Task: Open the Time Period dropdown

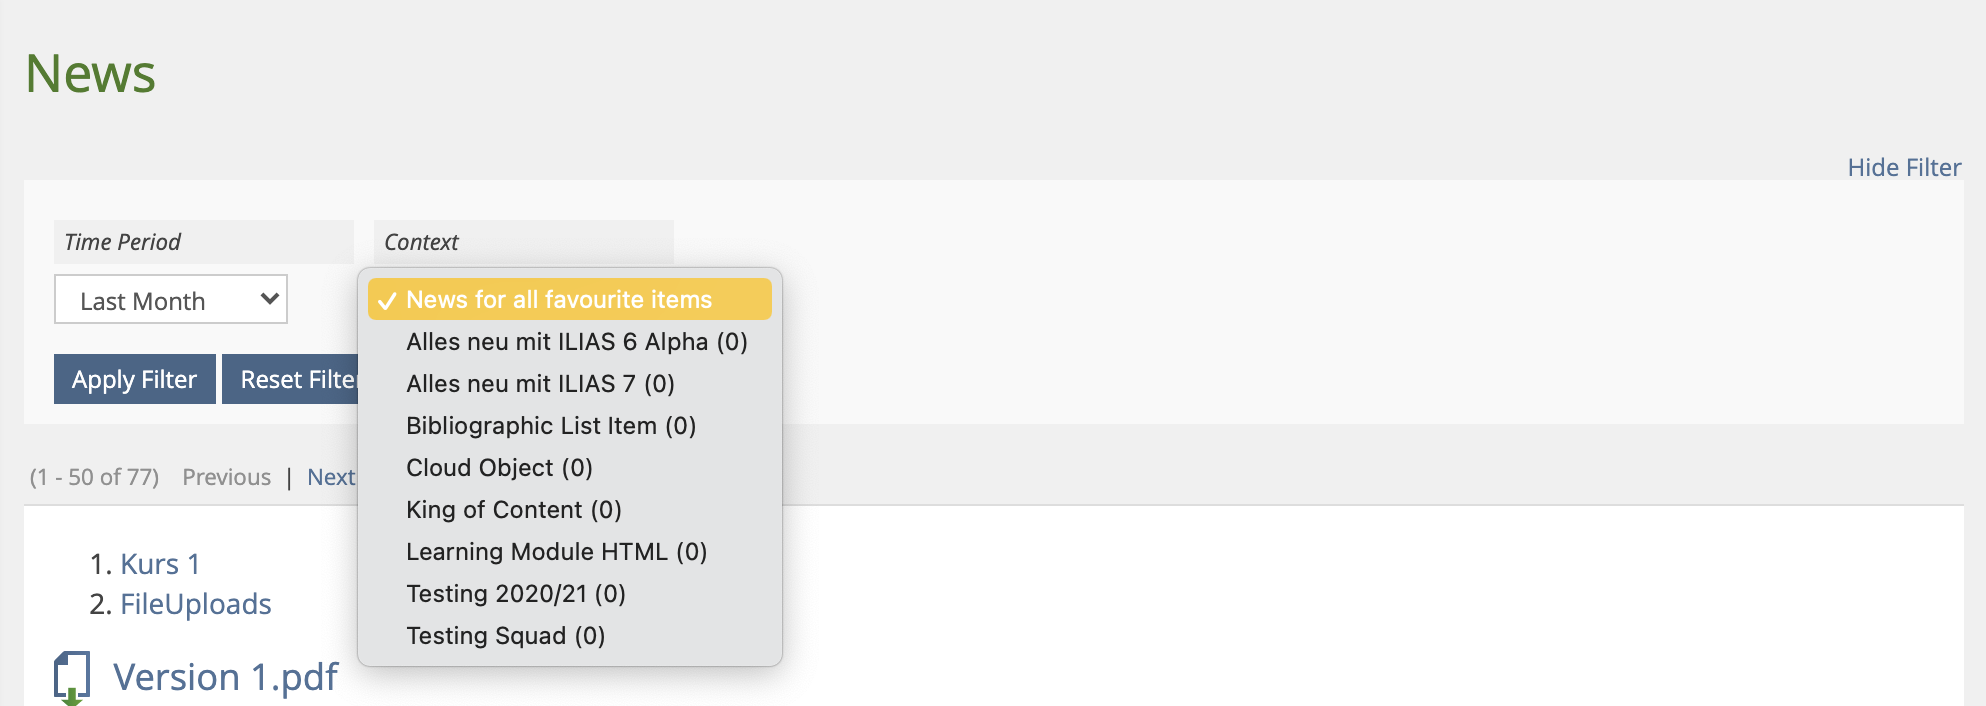Action: (x=171, y=300)
